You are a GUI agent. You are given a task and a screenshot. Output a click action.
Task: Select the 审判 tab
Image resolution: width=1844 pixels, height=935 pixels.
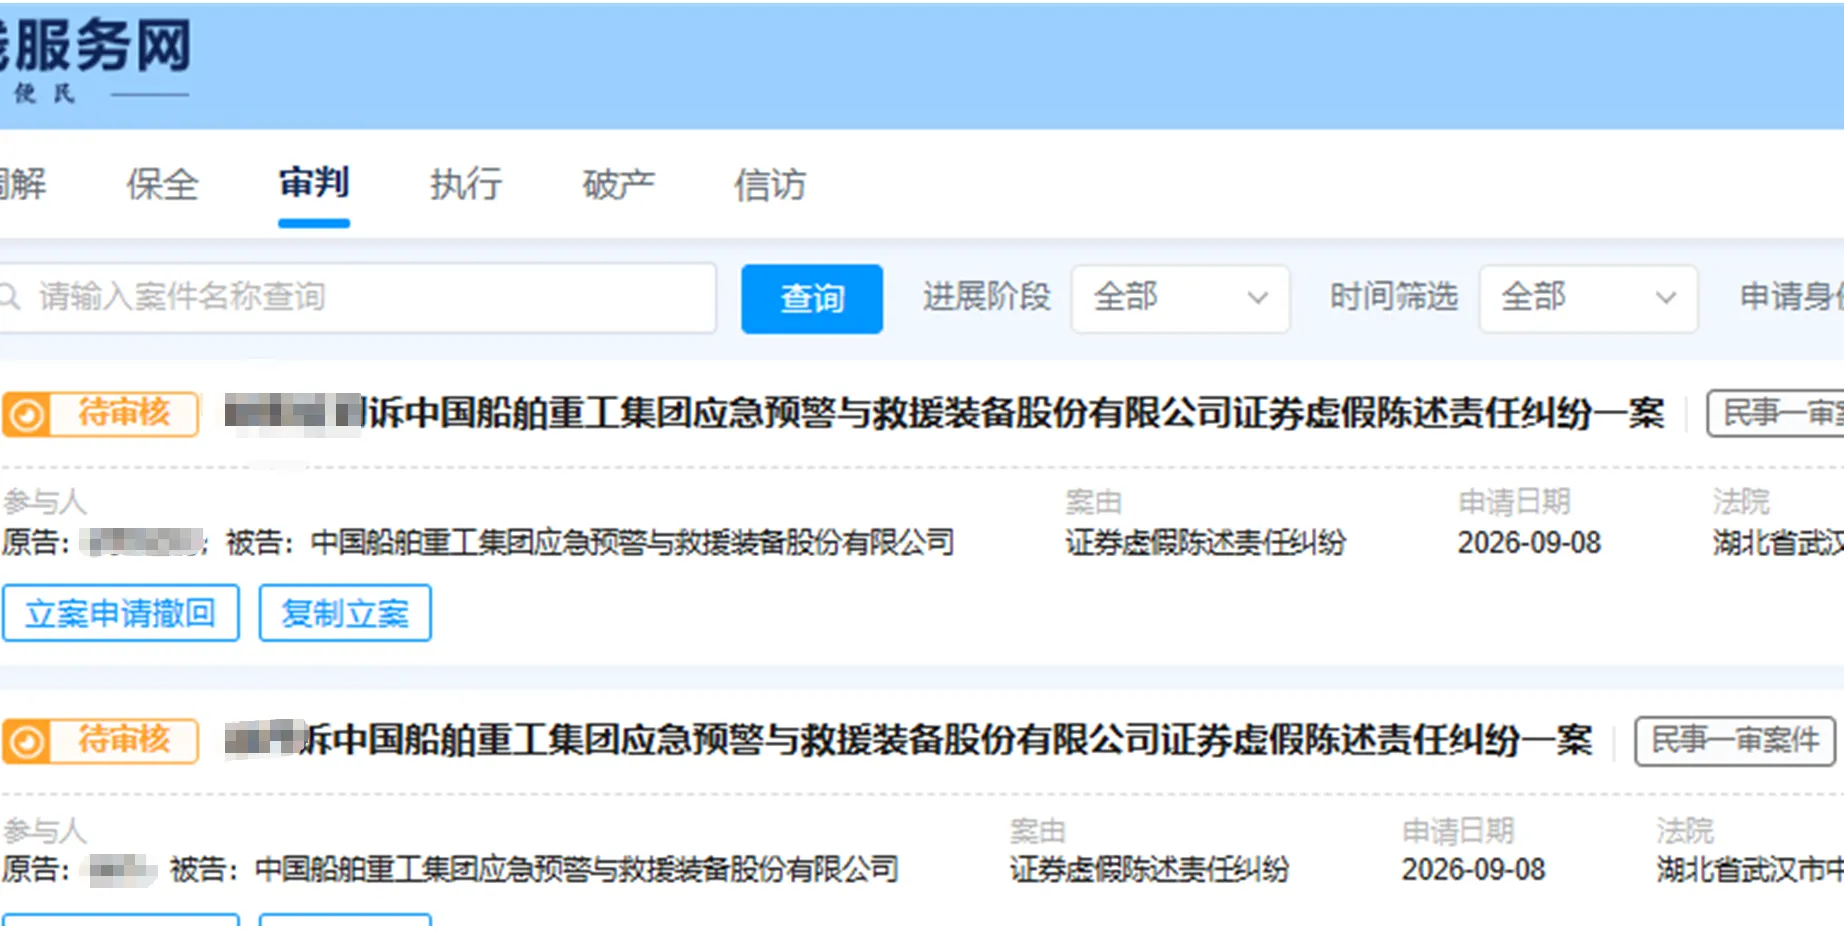(314, 184)
